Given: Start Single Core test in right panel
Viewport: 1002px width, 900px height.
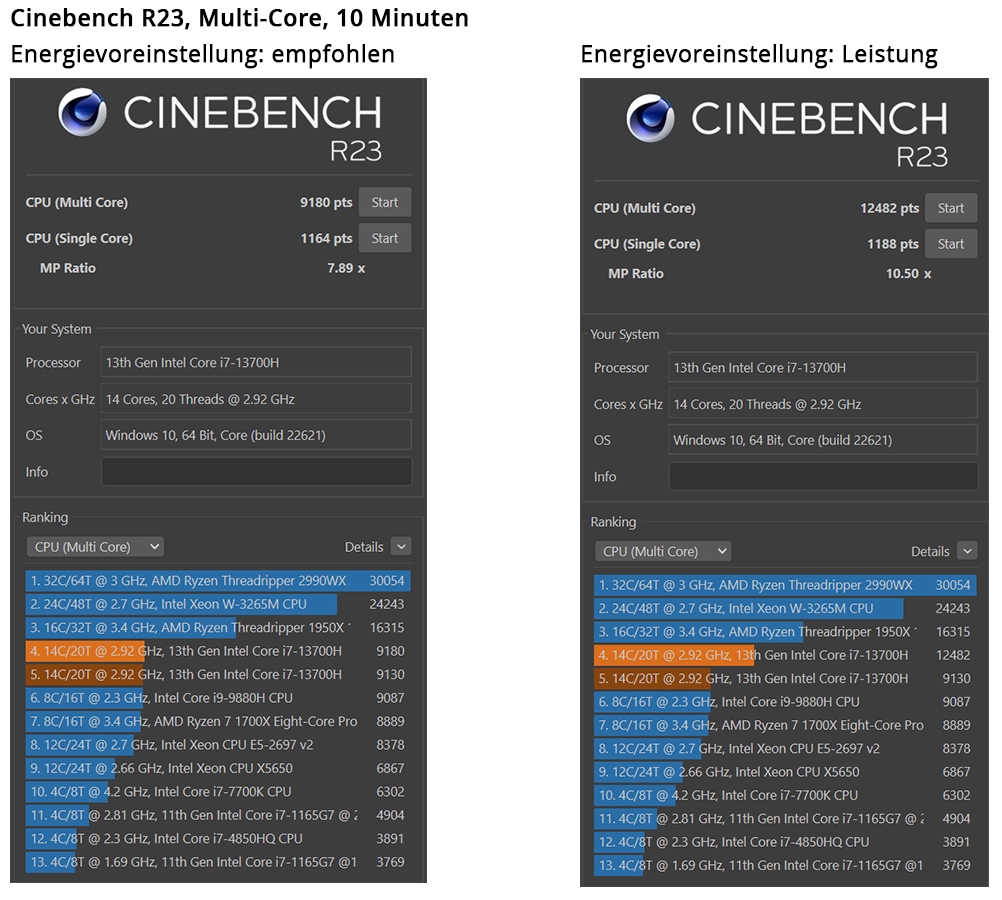Looking at the screenshot, I should 951,244.
